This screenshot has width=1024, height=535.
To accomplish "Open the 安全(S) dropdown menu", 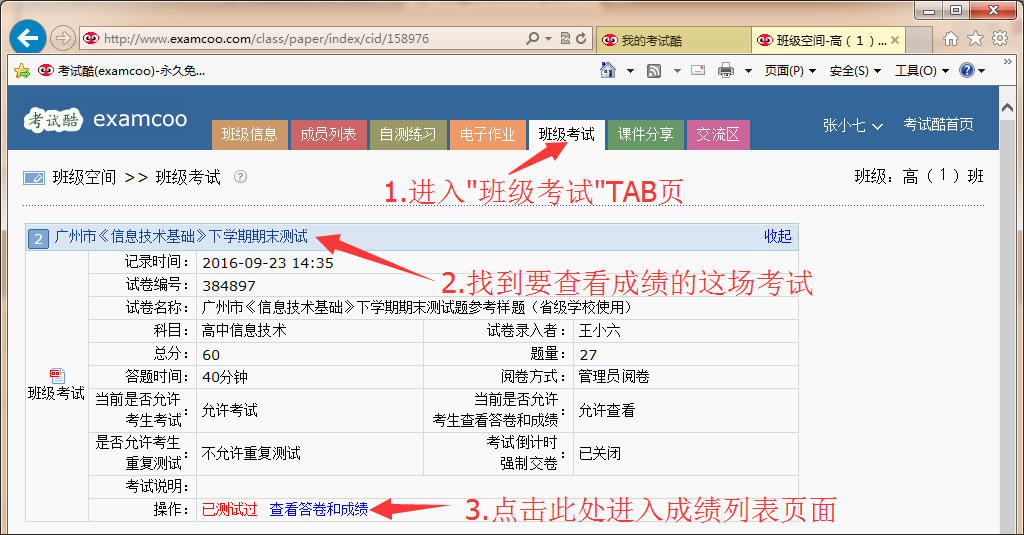I will [856, 71].
